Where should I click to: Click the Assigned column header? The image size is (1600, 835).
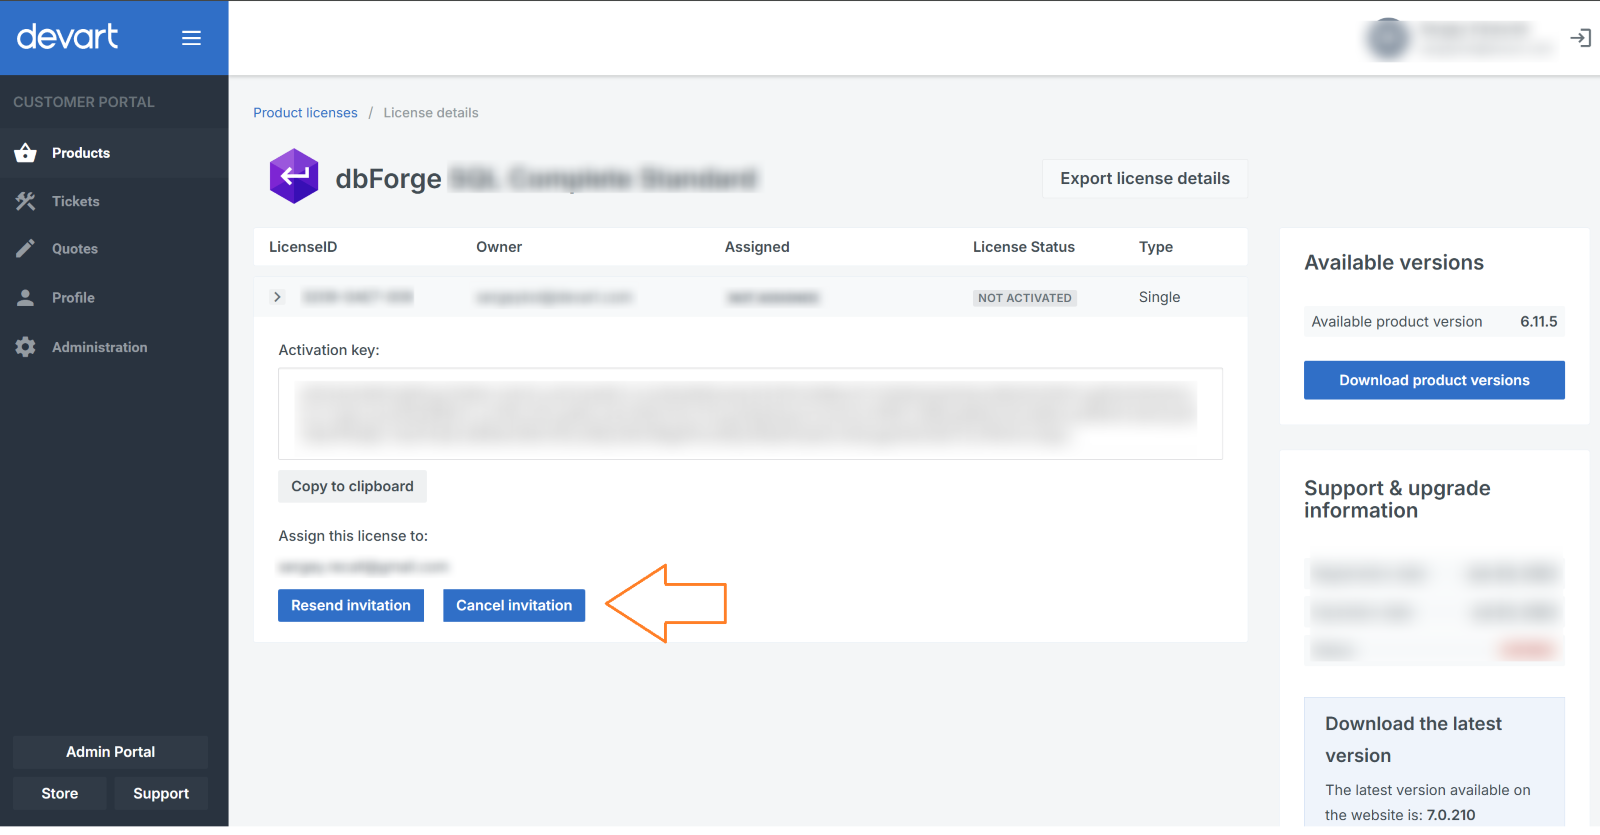[757, 247]
